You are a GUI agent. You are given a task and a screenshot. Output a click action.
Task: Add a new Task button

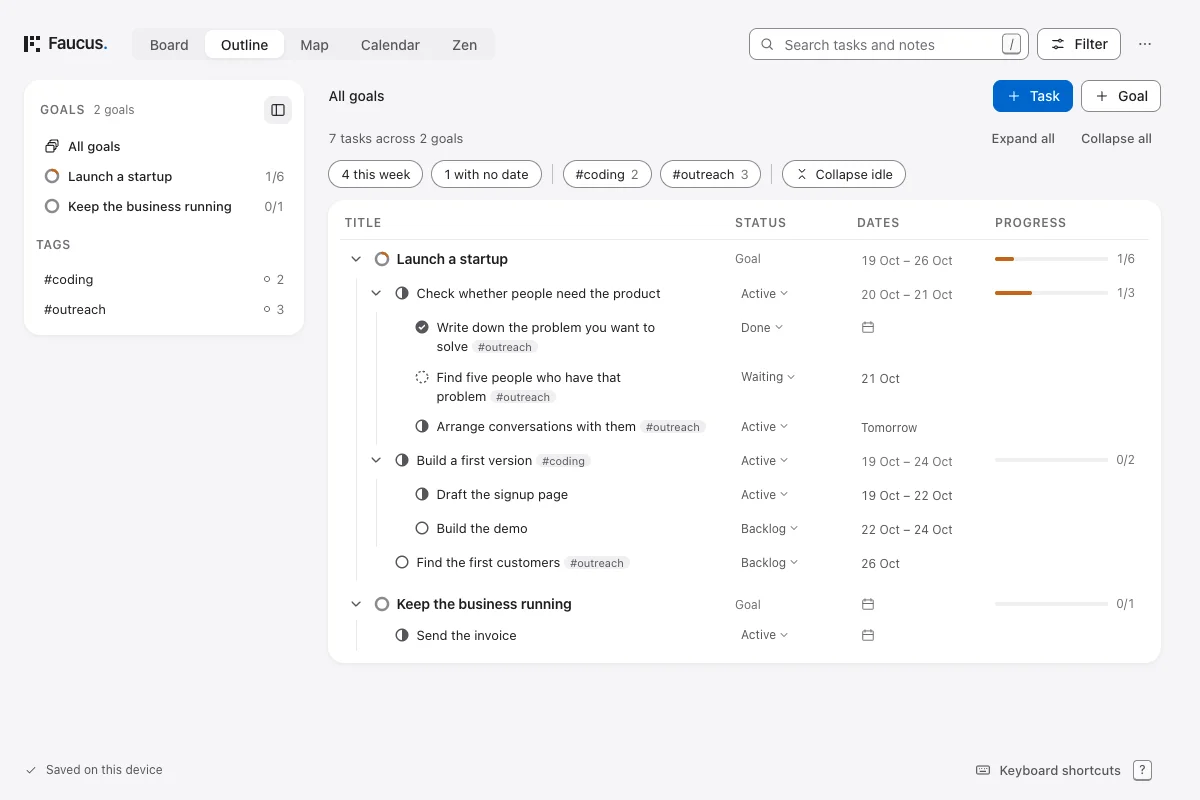(x=1033, y=96)
